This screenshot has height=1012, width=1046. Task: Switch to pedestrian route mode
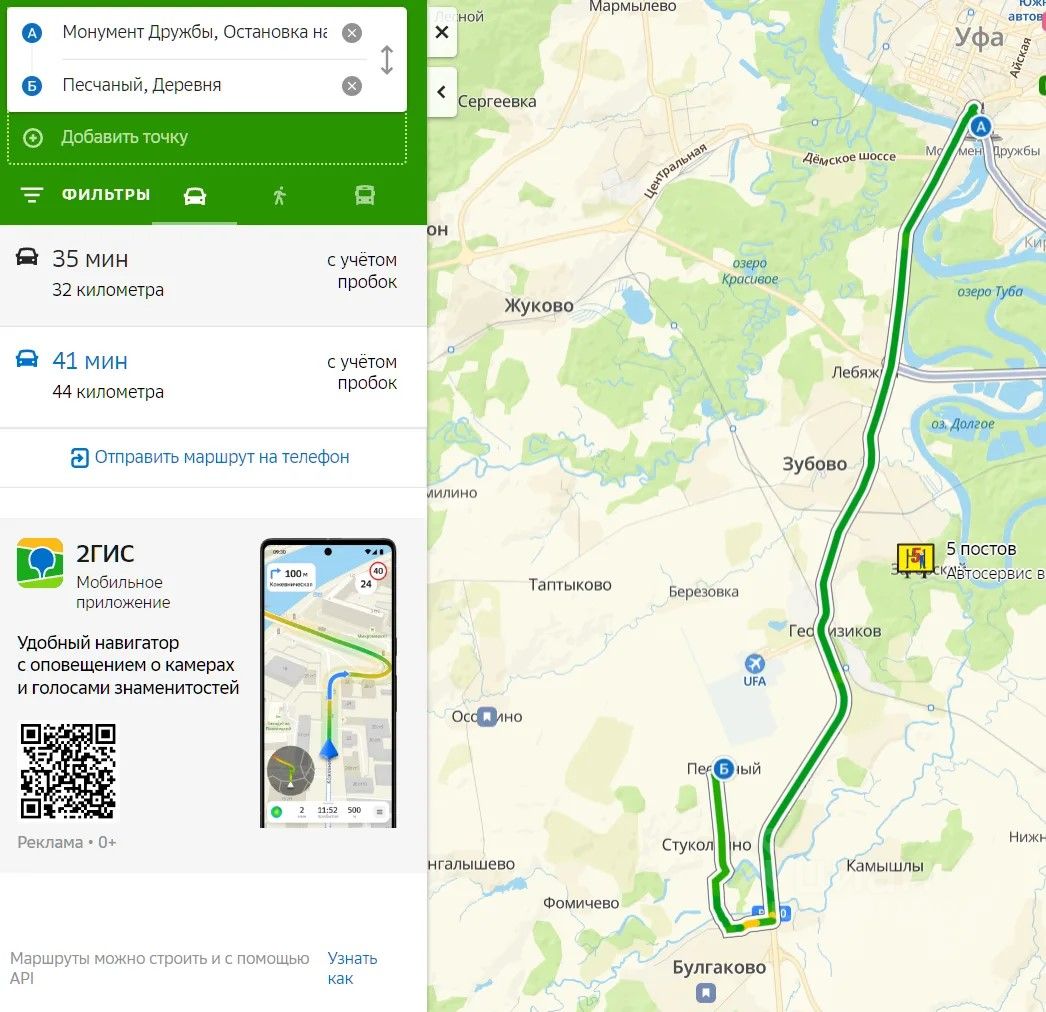click(280, 195)
